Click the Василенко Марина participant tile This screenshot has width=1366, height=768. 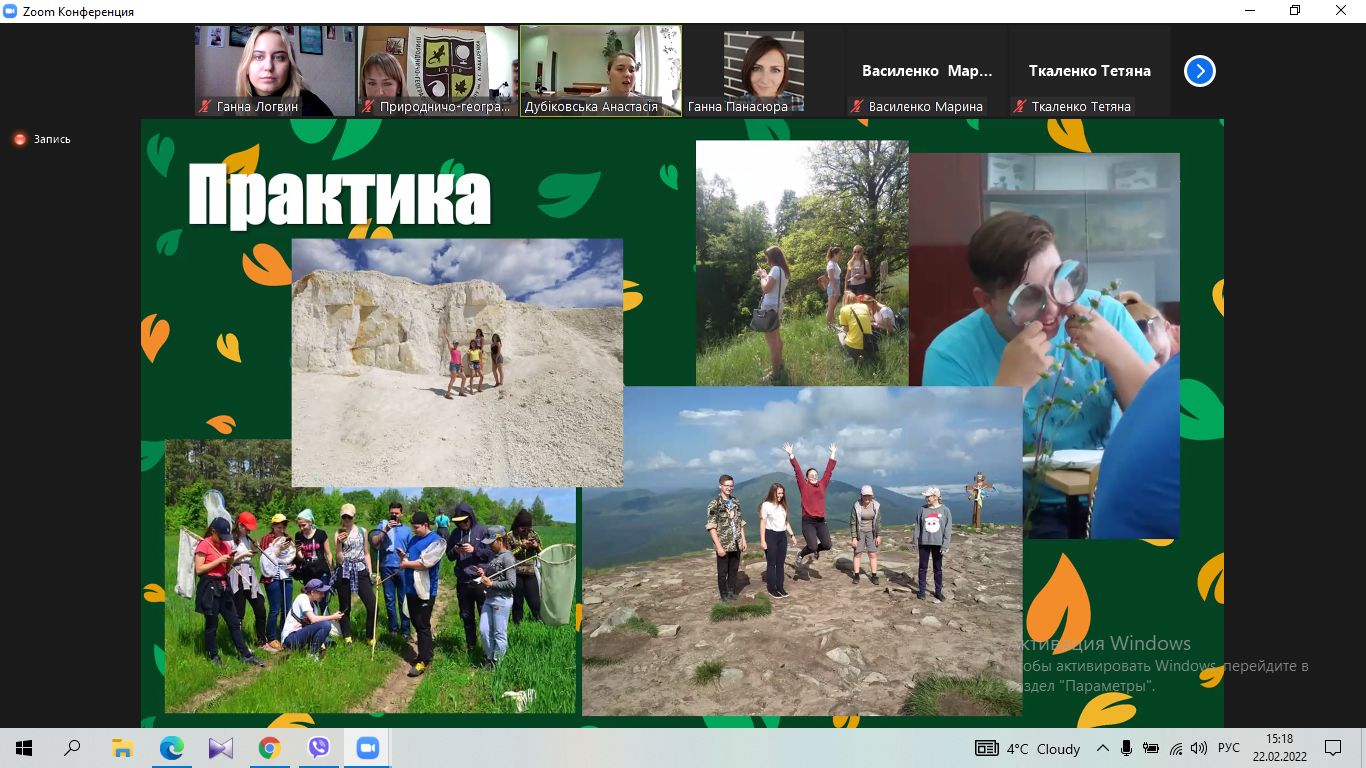click(x=926, y=71)
